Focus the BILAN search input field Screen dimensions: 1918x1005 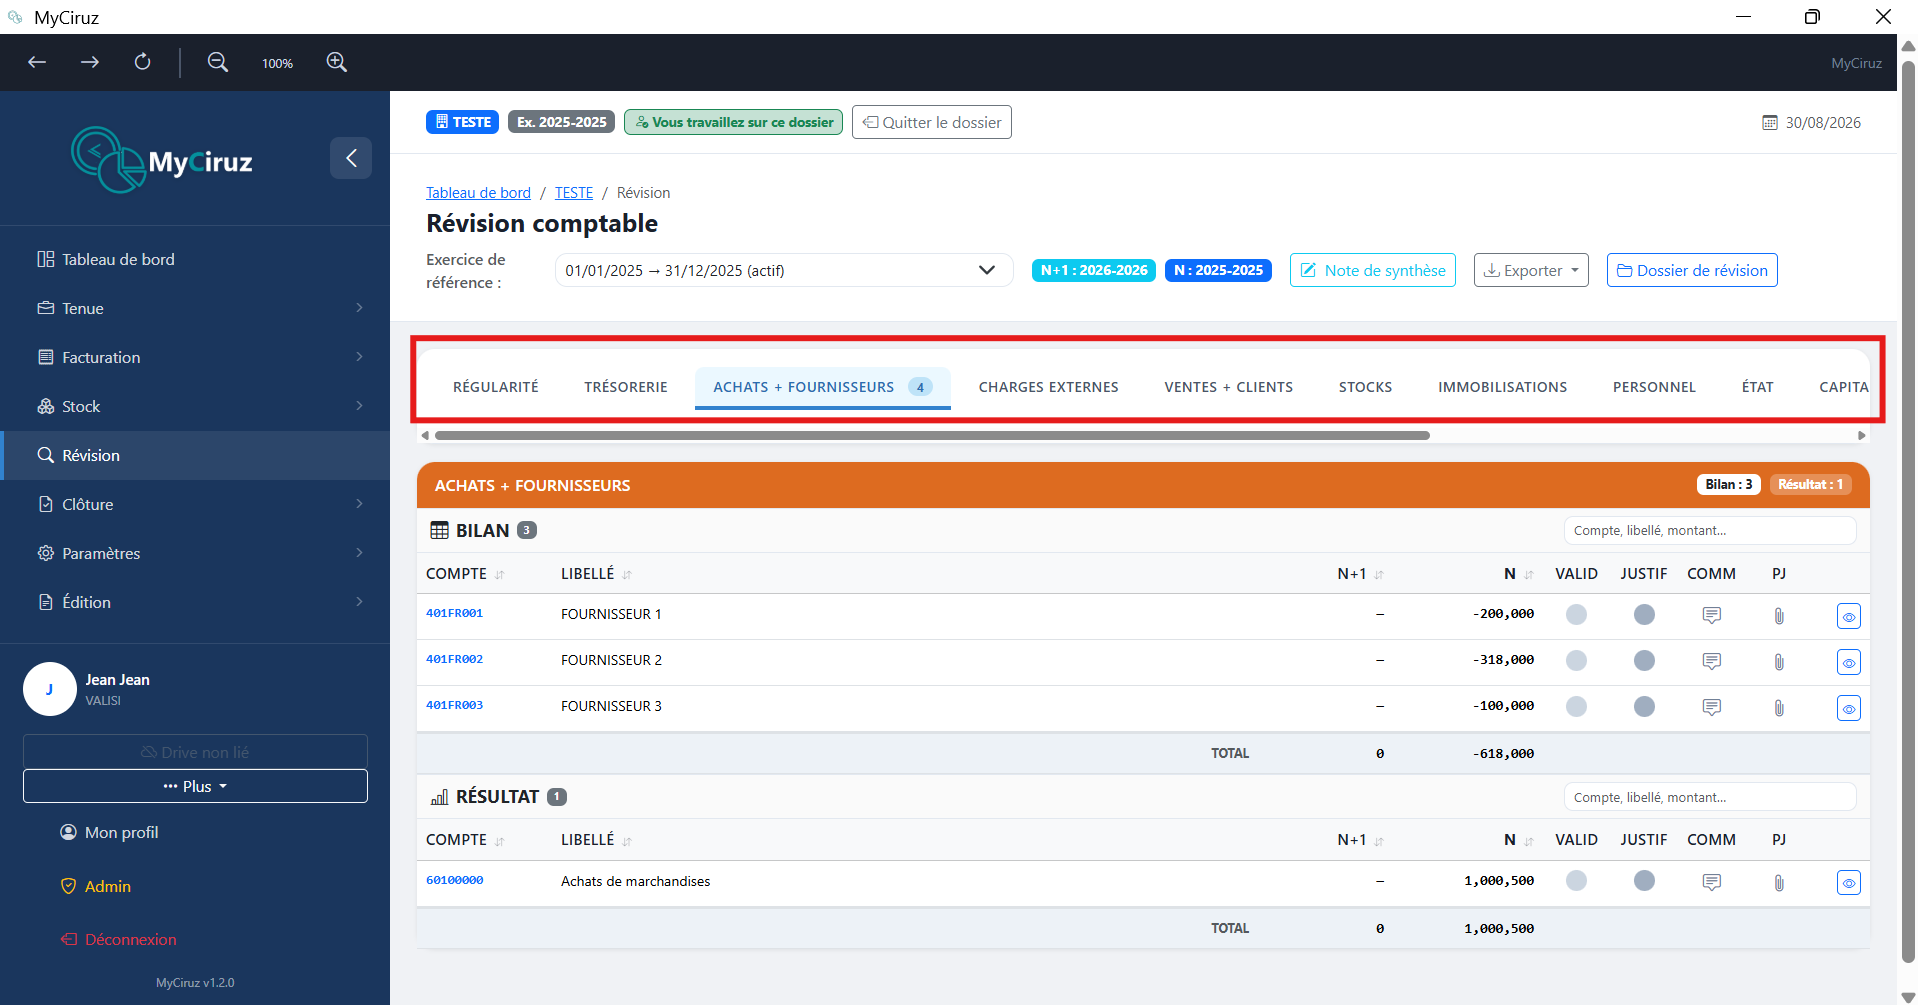click(1710, 530)
